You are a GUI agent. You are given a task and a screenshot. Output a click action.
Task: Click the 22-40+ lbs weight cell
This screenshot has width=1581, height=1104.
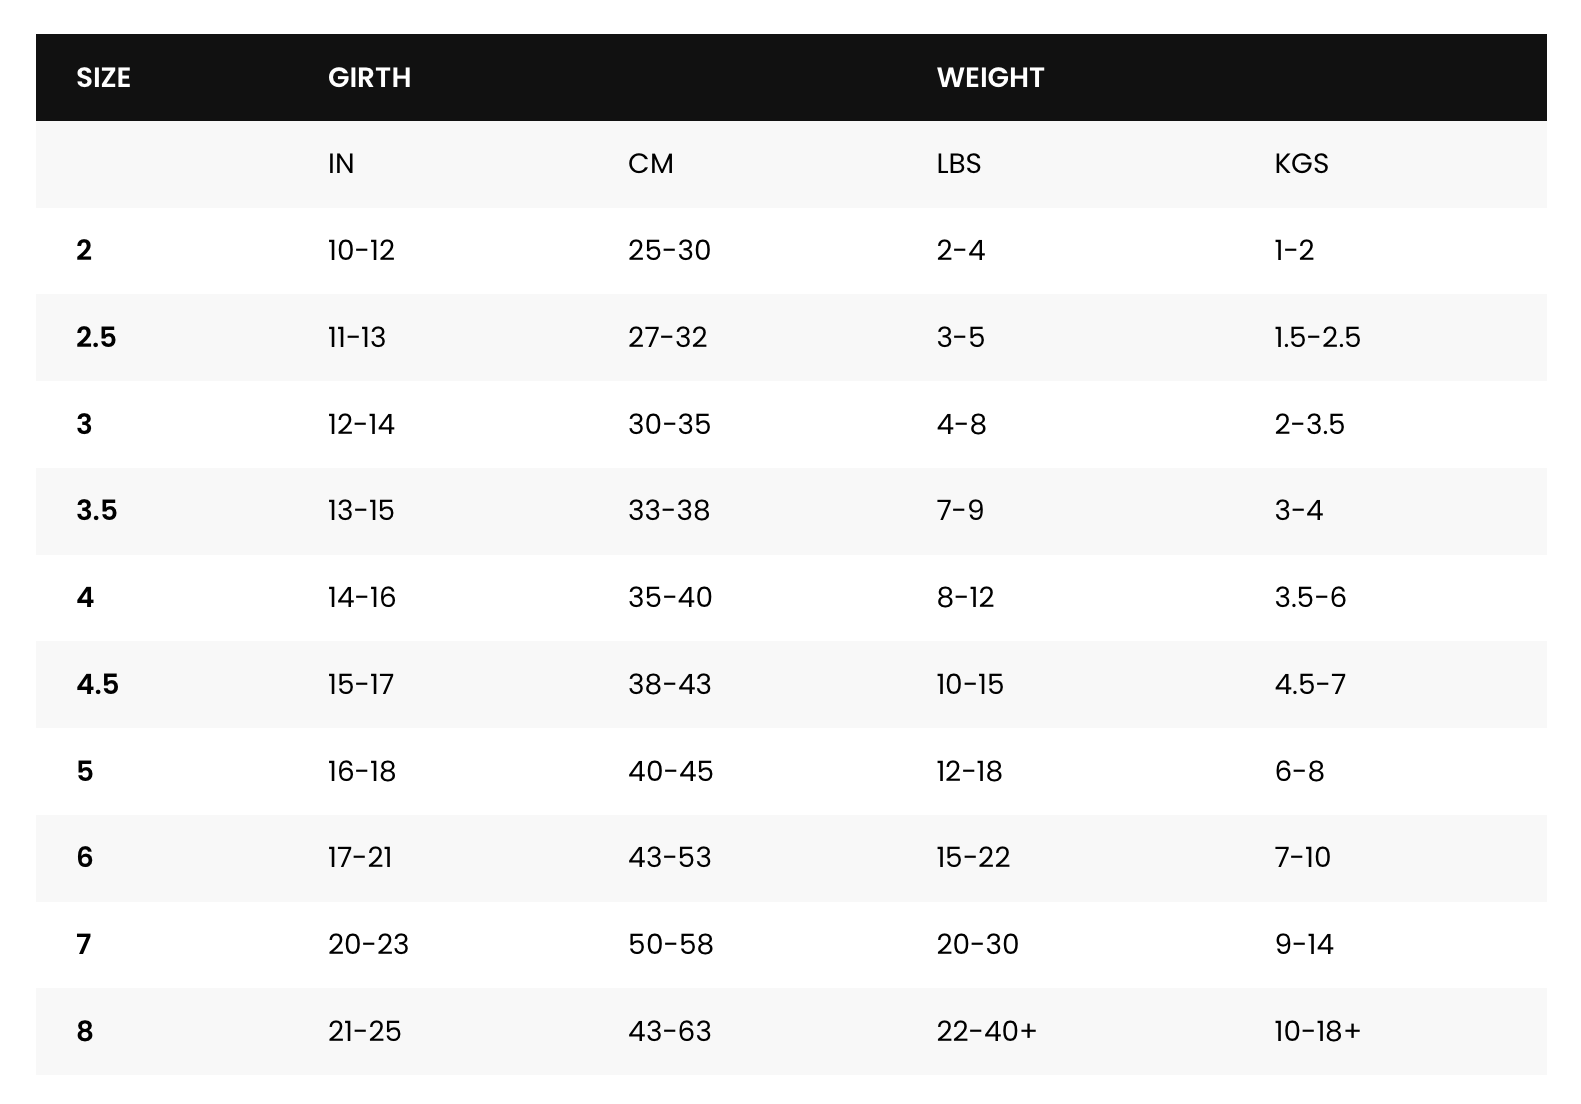pos(986,1032)
